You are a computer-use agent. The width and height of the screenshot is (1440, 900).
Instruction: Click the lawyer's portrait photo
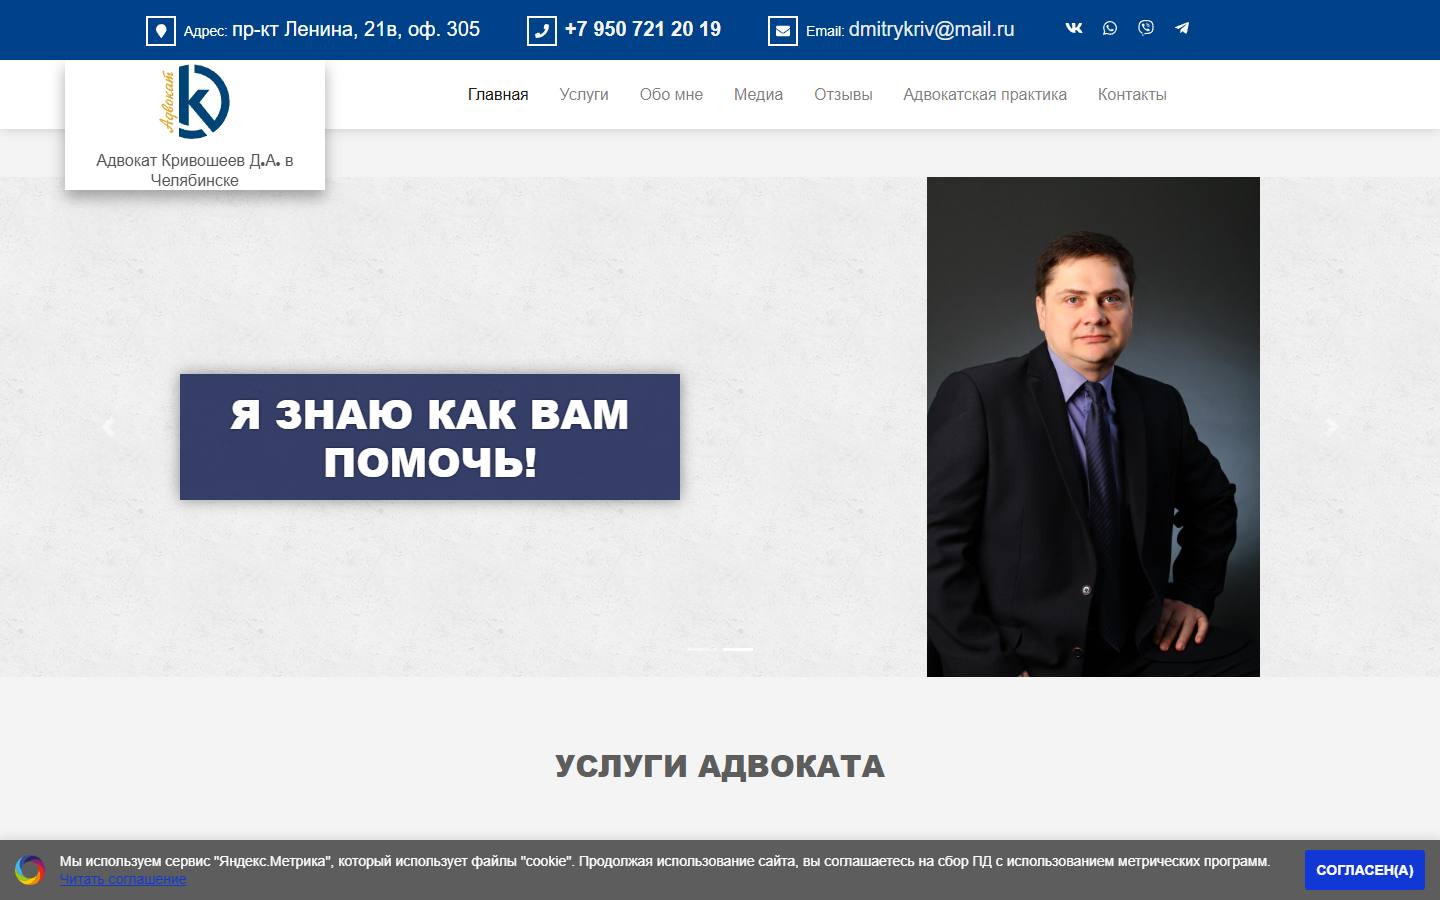coord(1093,427)
